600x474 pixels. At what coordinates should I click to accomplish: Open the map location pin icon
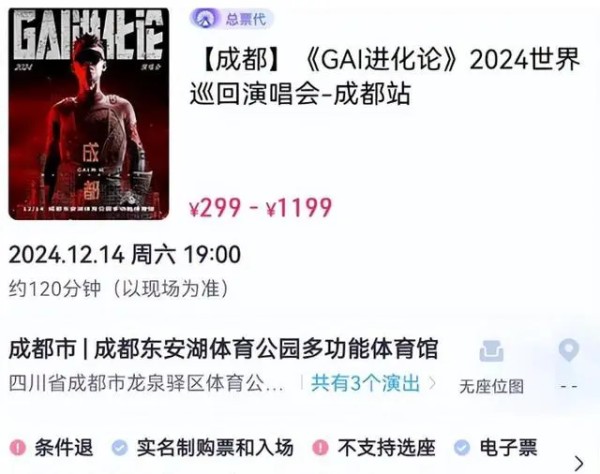(x=569, y=350)
